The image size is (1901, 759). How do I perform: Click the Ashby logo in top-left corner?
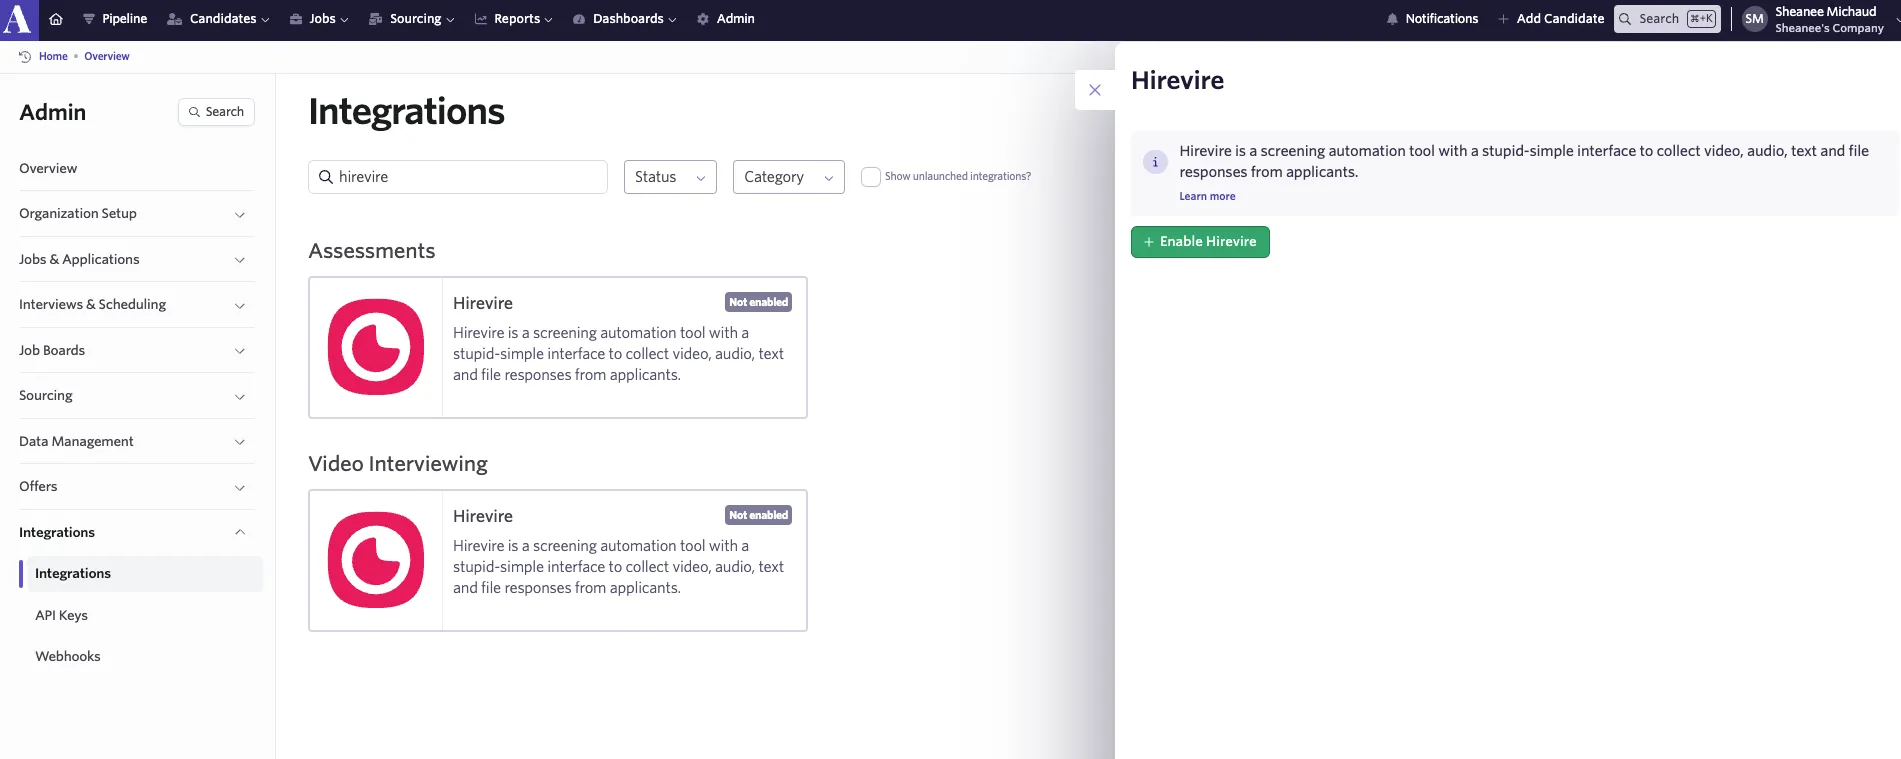(18, 19)
